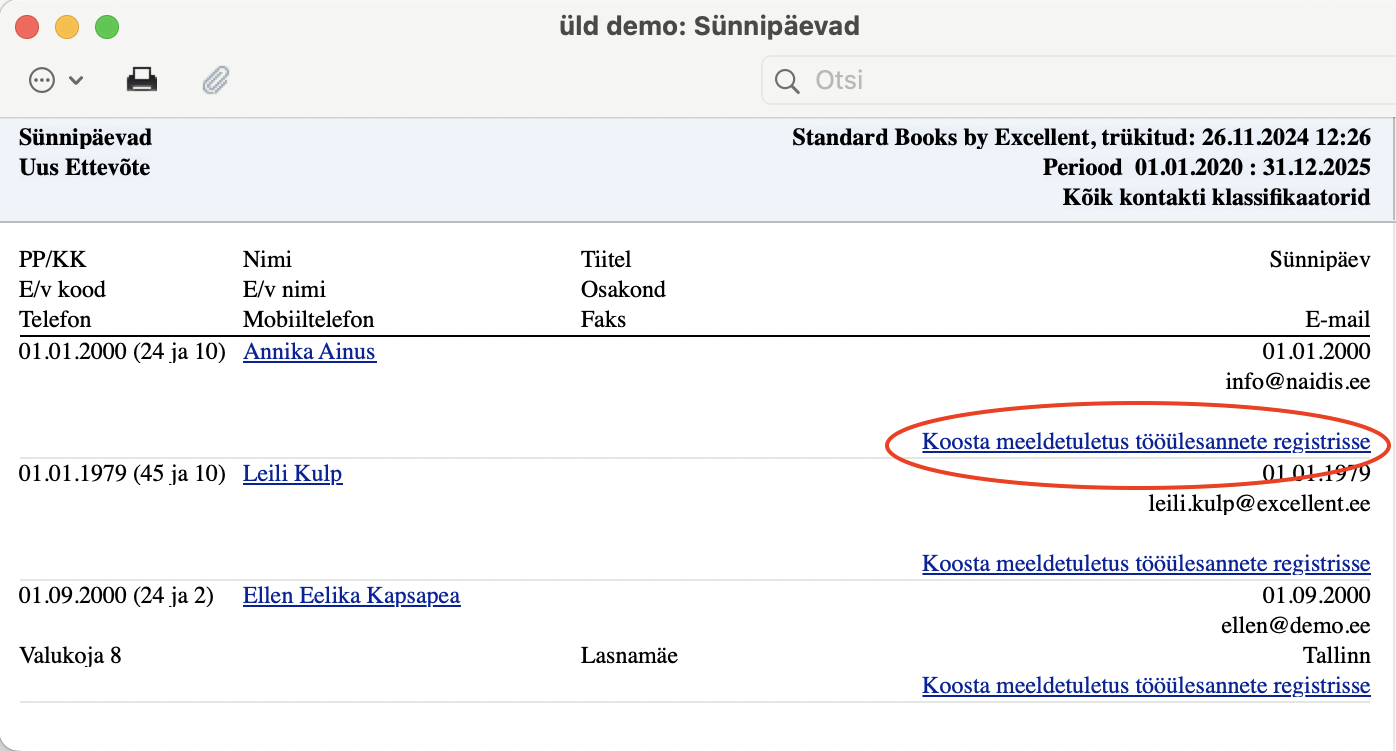Focus the Otsi search field

point(1078,80)
